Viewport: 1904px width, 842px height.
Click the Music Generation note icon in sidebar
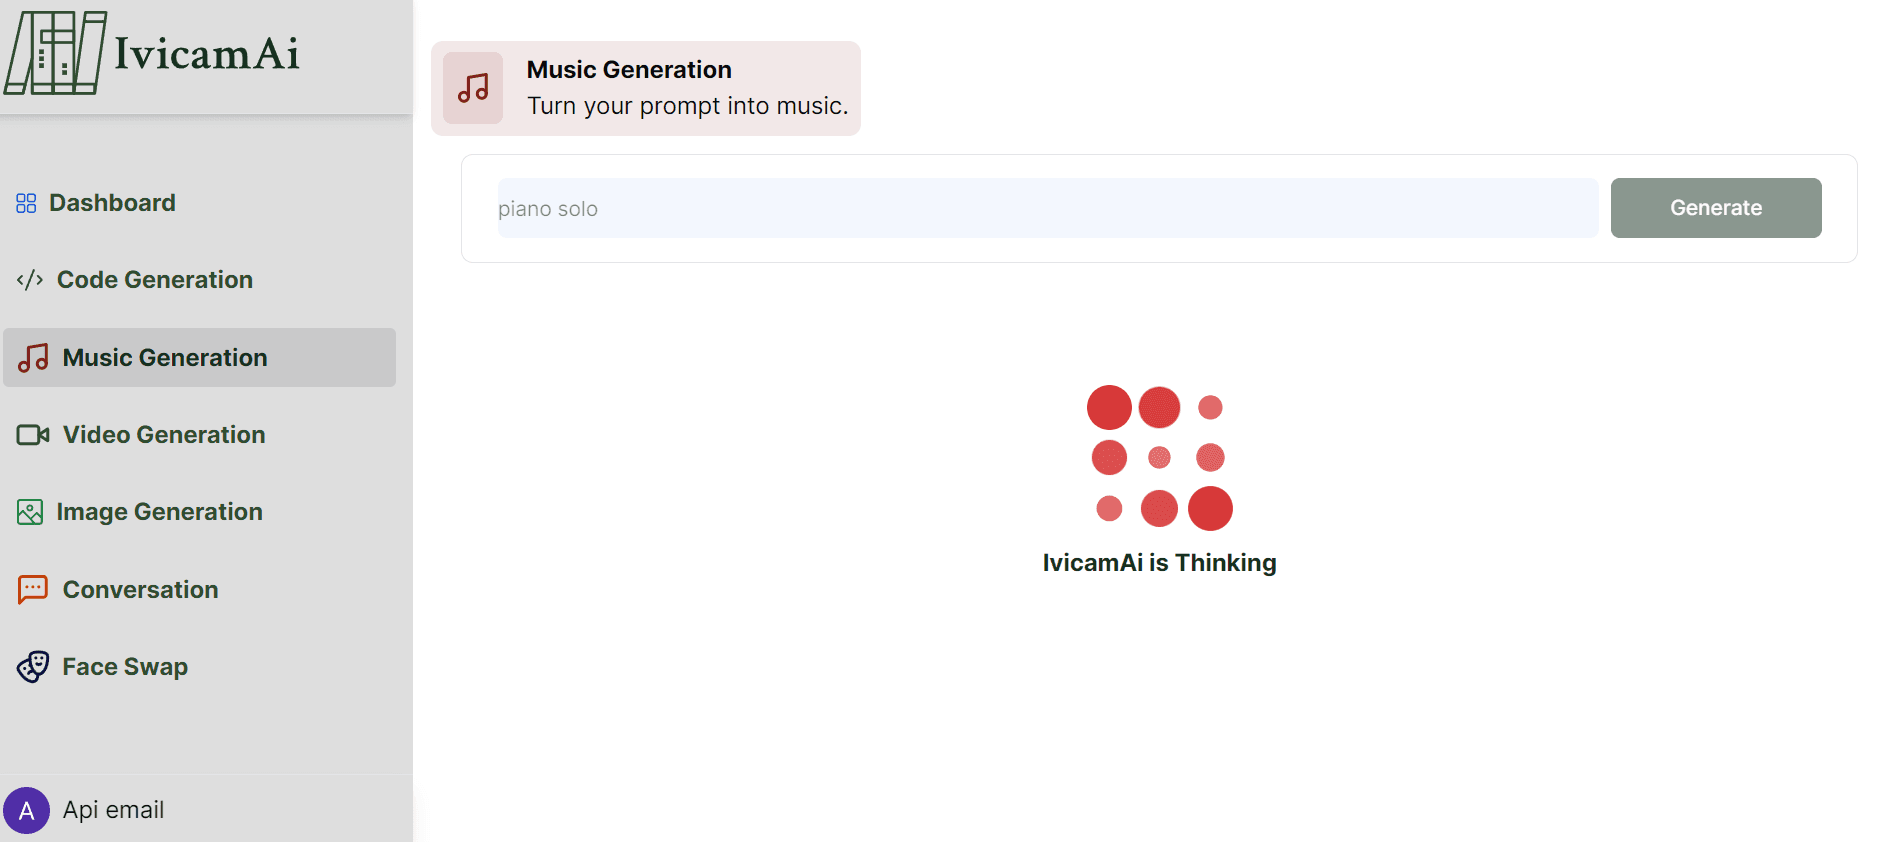click(x=33, y=358)
